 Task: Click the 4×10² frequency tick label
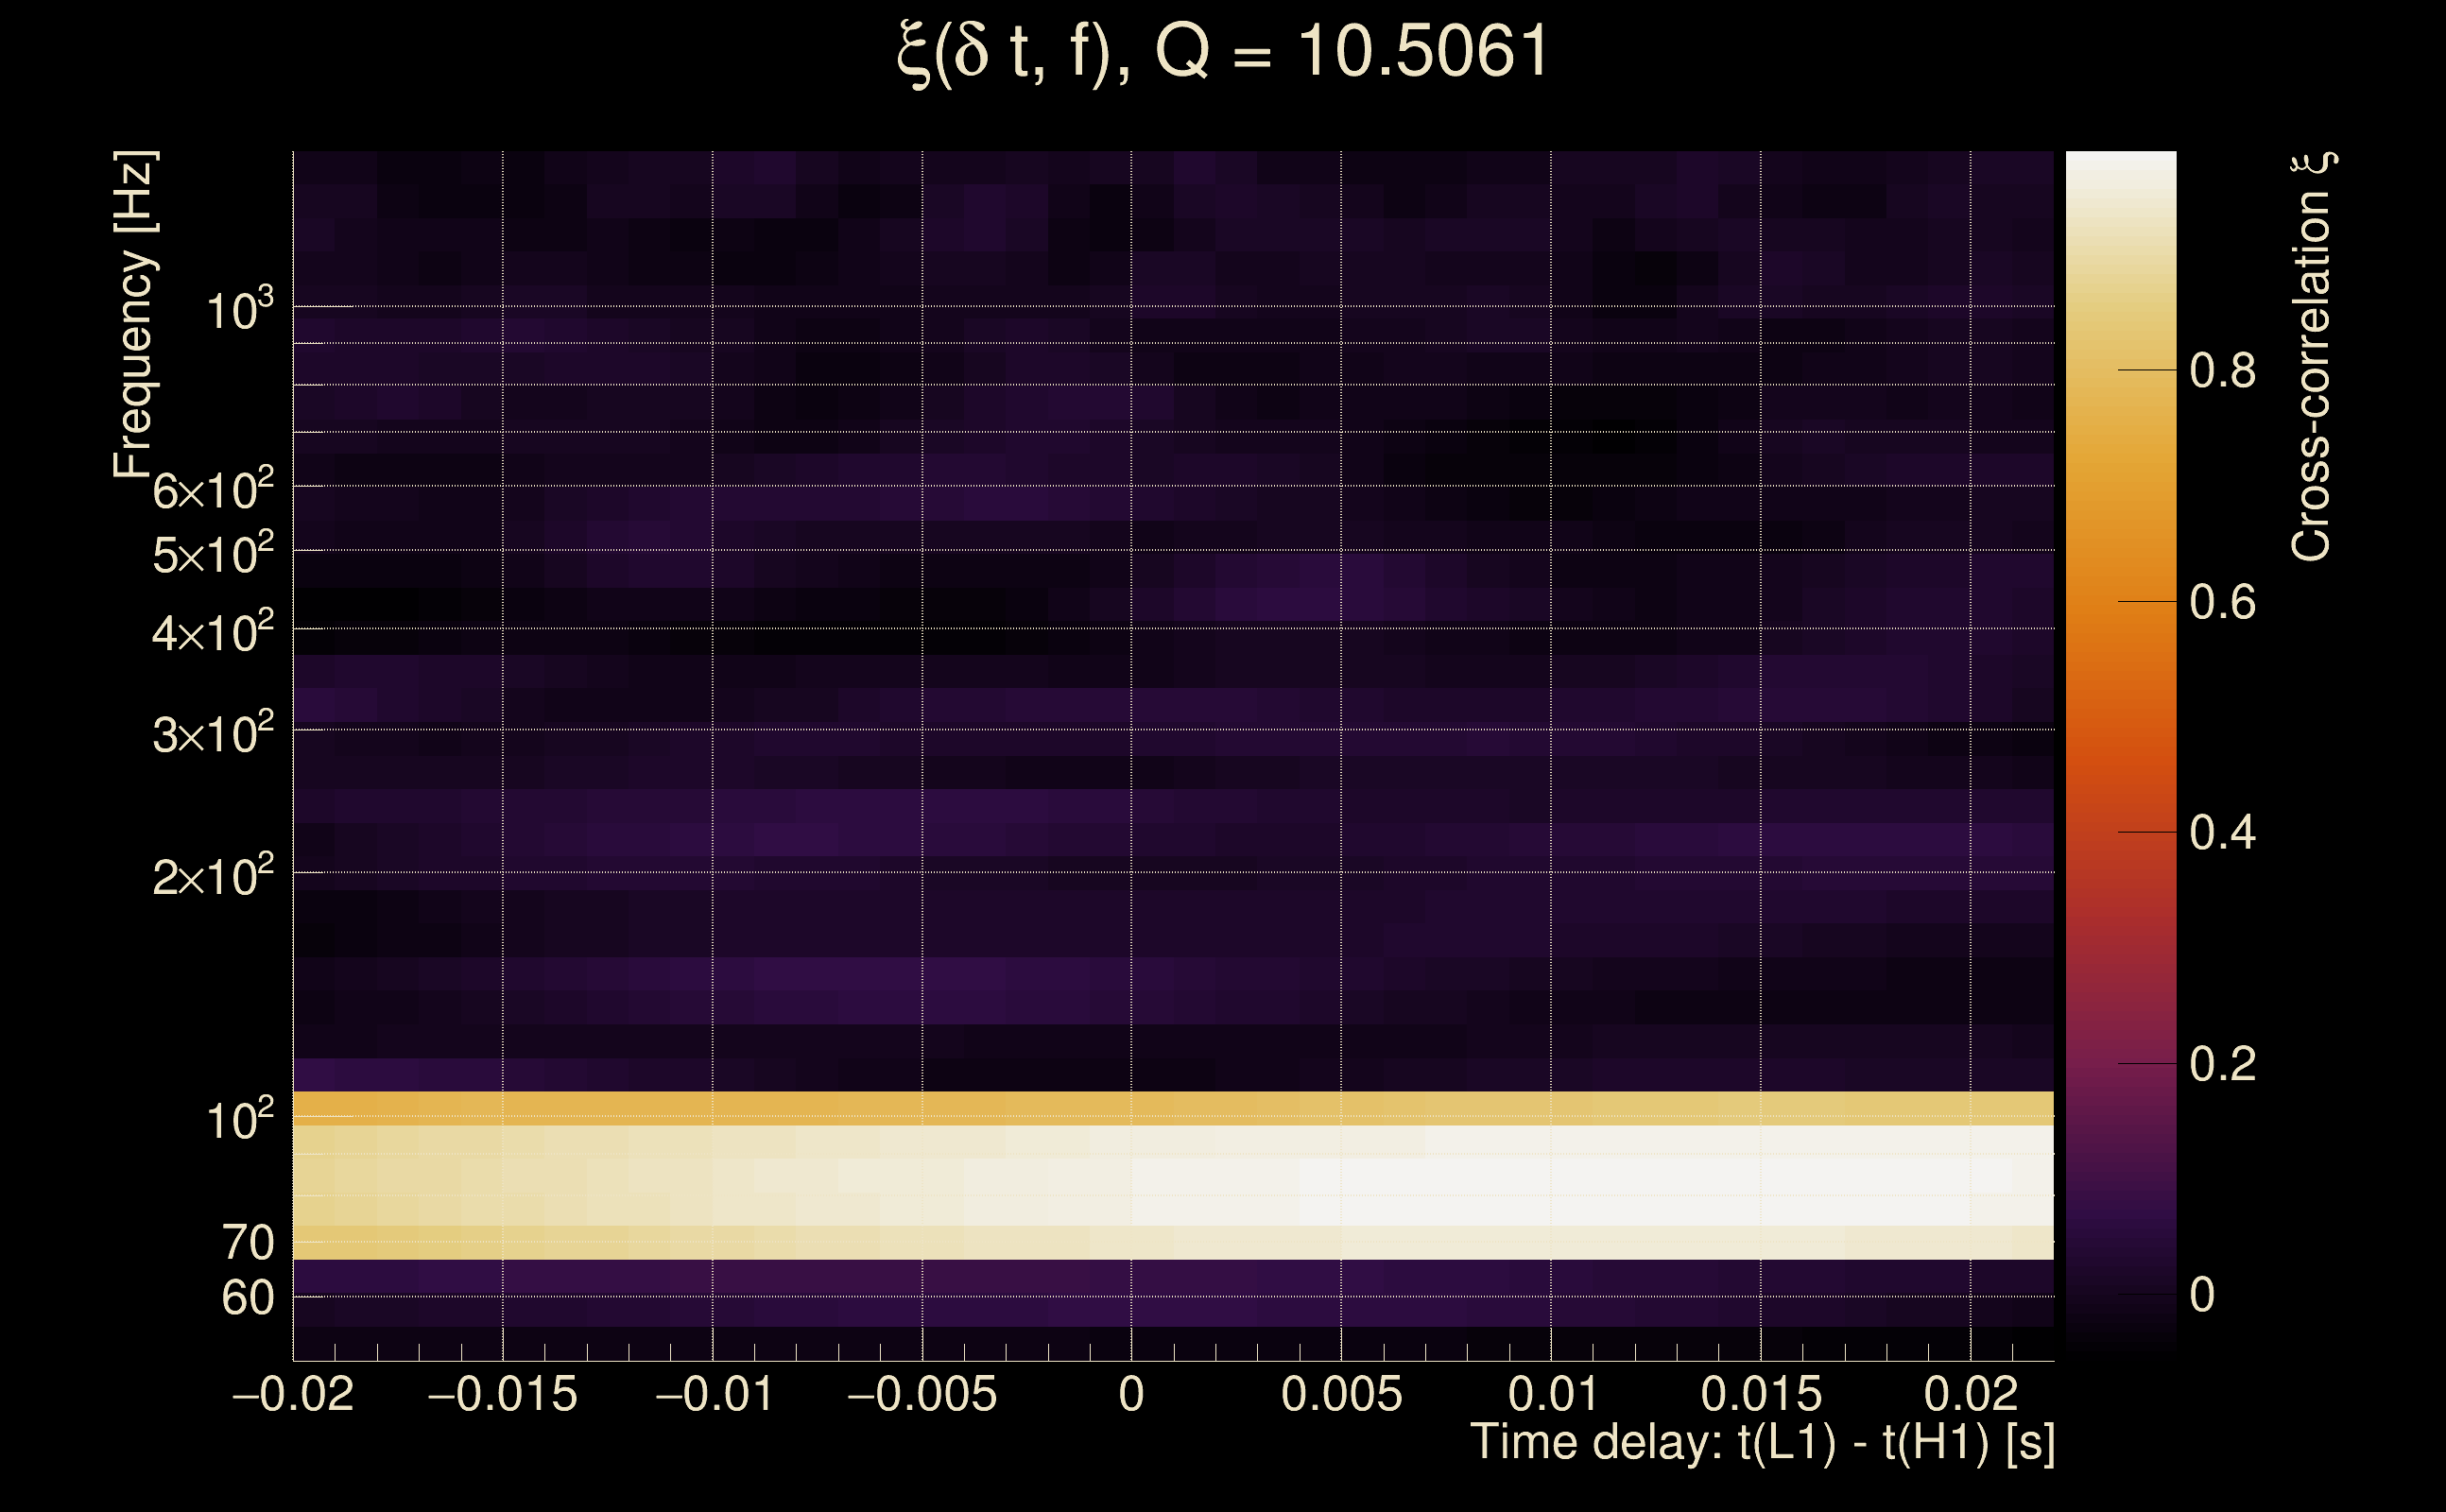[x=212, y=632]
